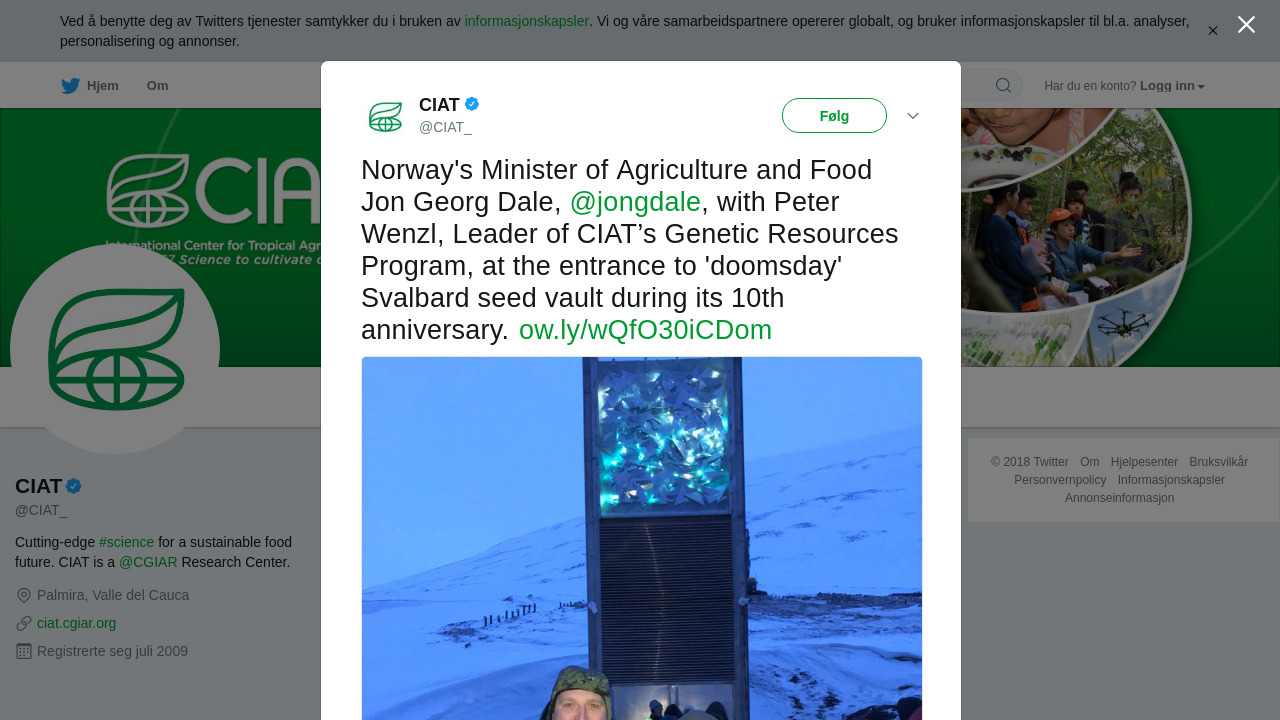Open the ow.ly/wQfO30iCDom link

point(645,330)
